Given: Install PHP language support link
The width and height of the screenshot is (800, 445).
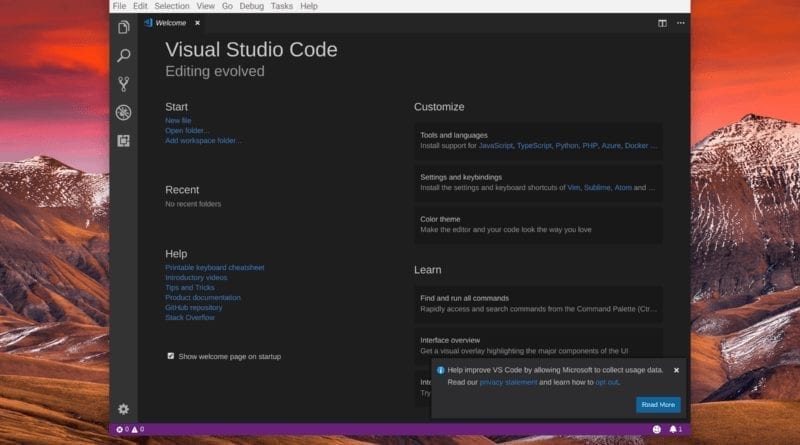Looking at the screenshot, I should pyautogui.click(x=590, y=145).
